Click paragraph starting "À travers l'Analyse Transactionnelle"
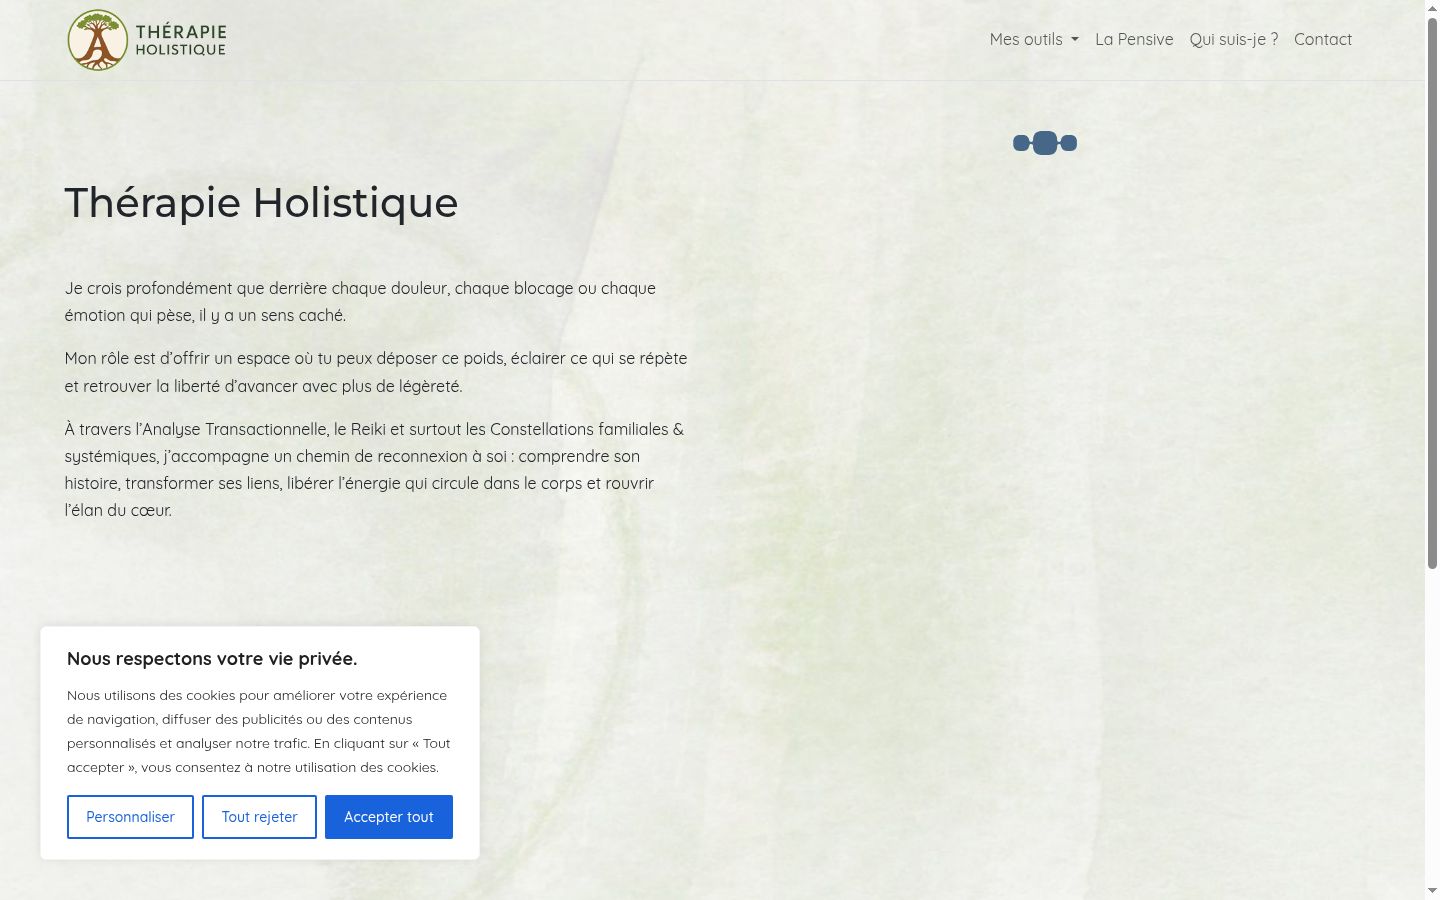1440x900 pixels. 375,469
